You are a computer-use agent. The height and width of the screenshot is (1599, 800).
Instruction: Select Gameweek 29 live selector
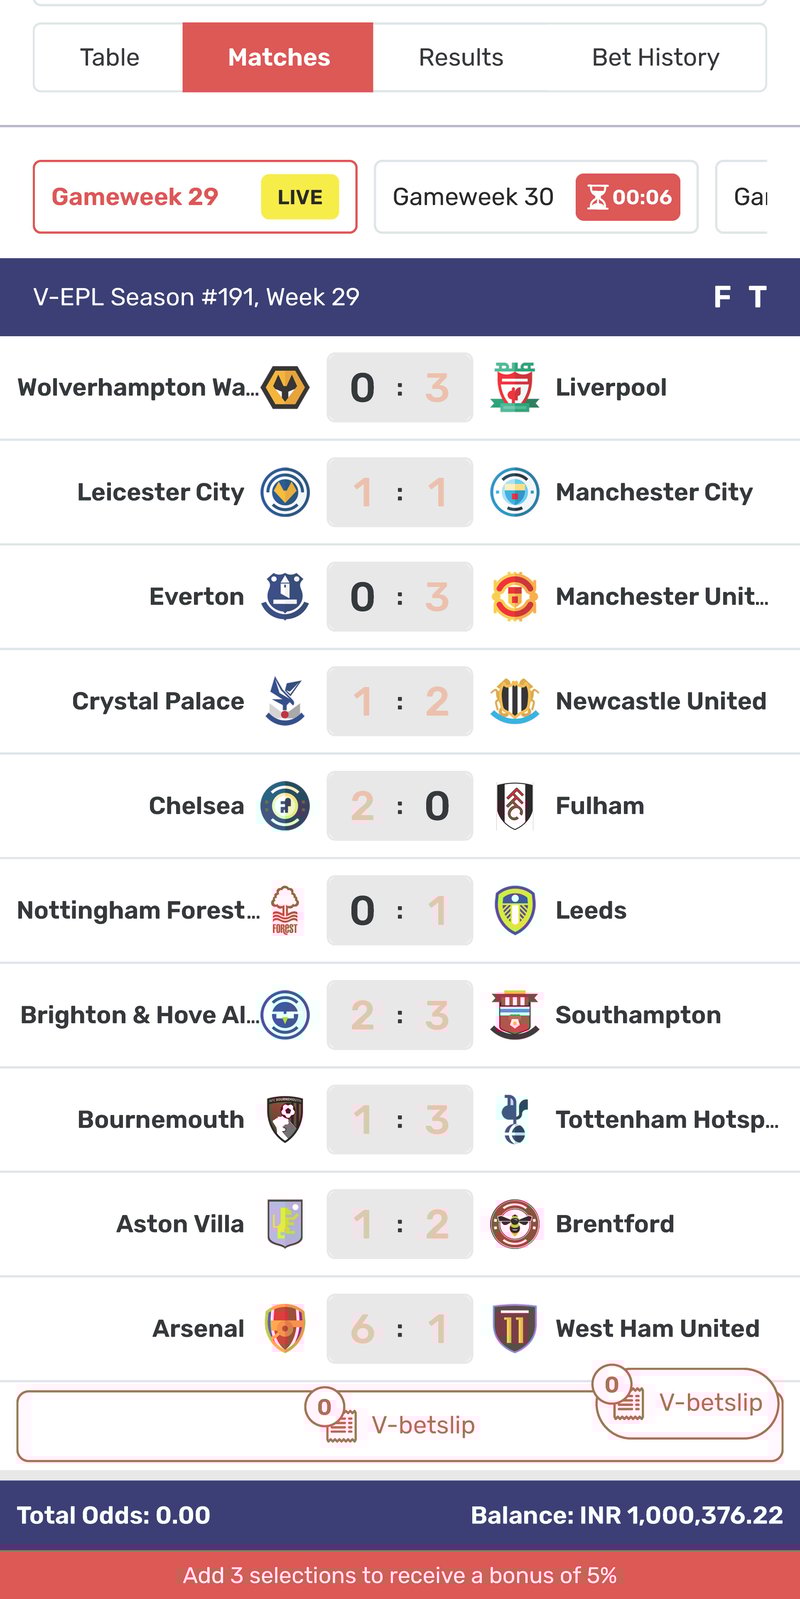195,197
